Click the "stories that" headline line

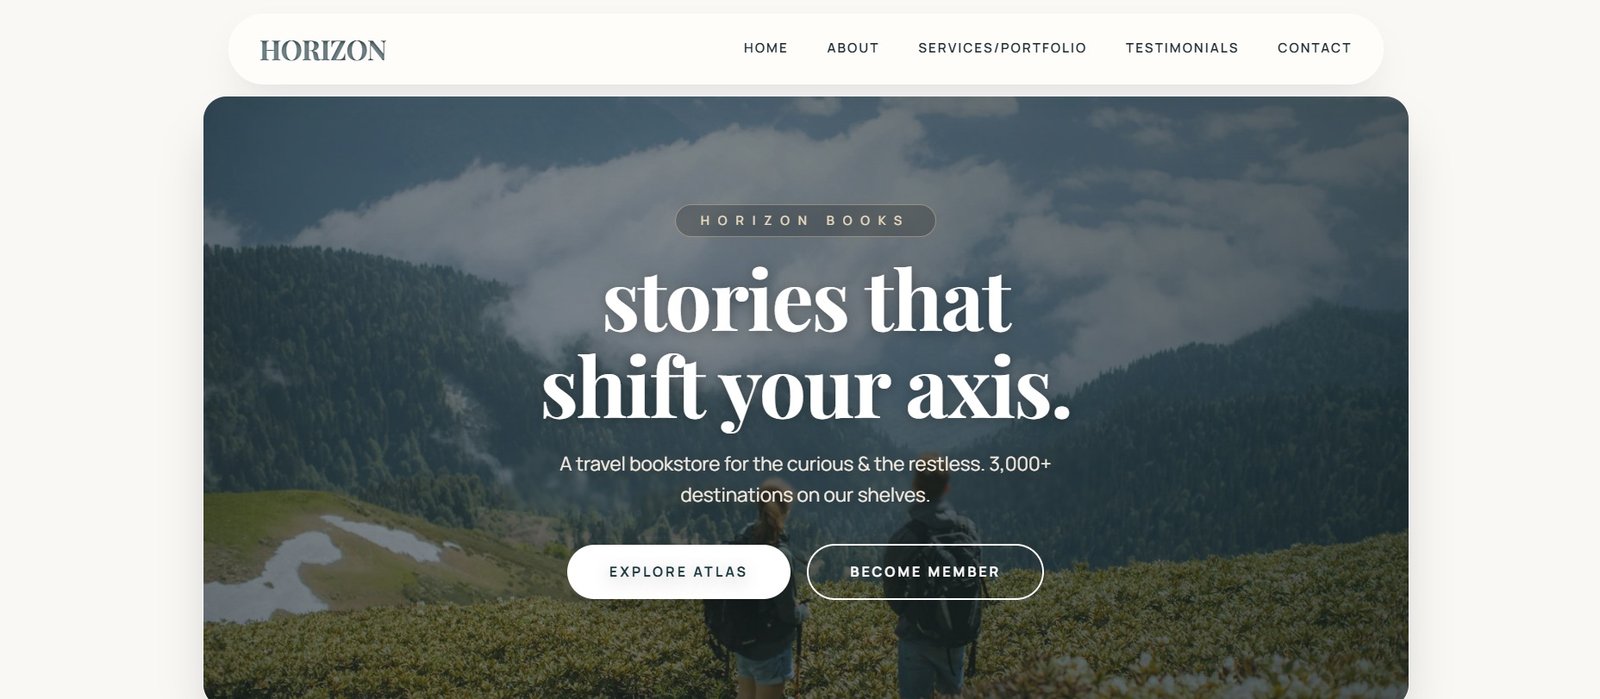click(x=806, y=299)
